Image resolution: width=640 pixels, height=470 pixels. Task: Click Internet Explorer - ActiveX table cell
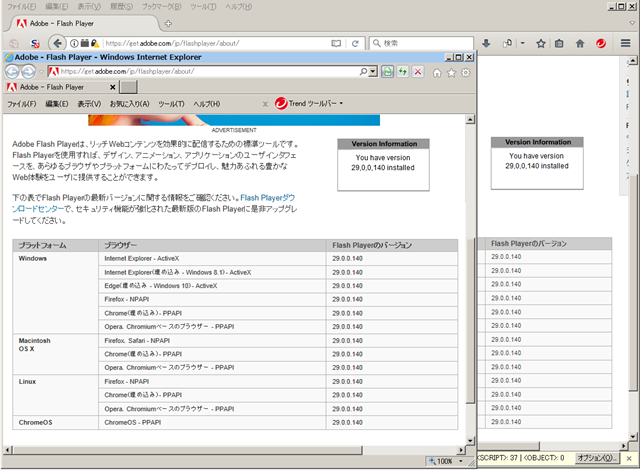click(212, 259)
